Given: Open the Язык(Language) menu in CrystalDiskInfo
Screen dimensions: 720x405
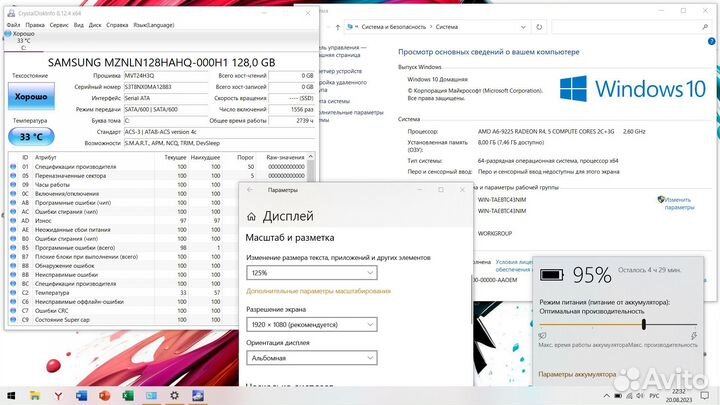Looking at the screenshot, I should (x=154, y=25).
